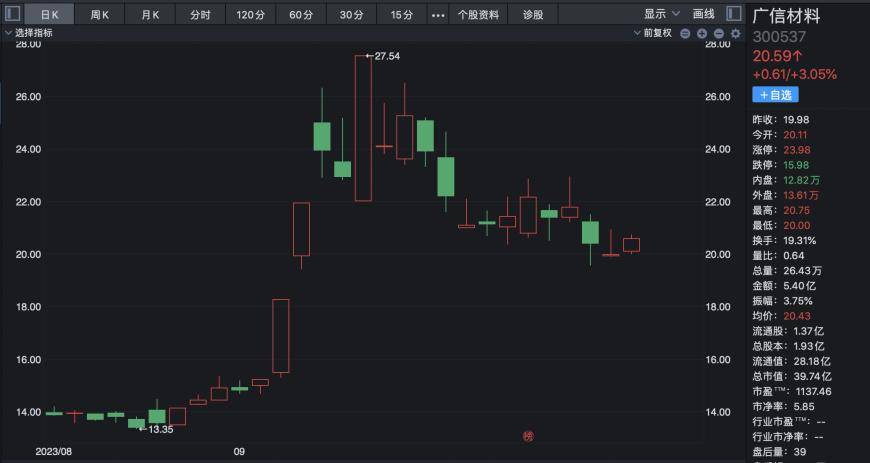
Task: Open the 分时 intraday tab
Action: click(200, 15)
